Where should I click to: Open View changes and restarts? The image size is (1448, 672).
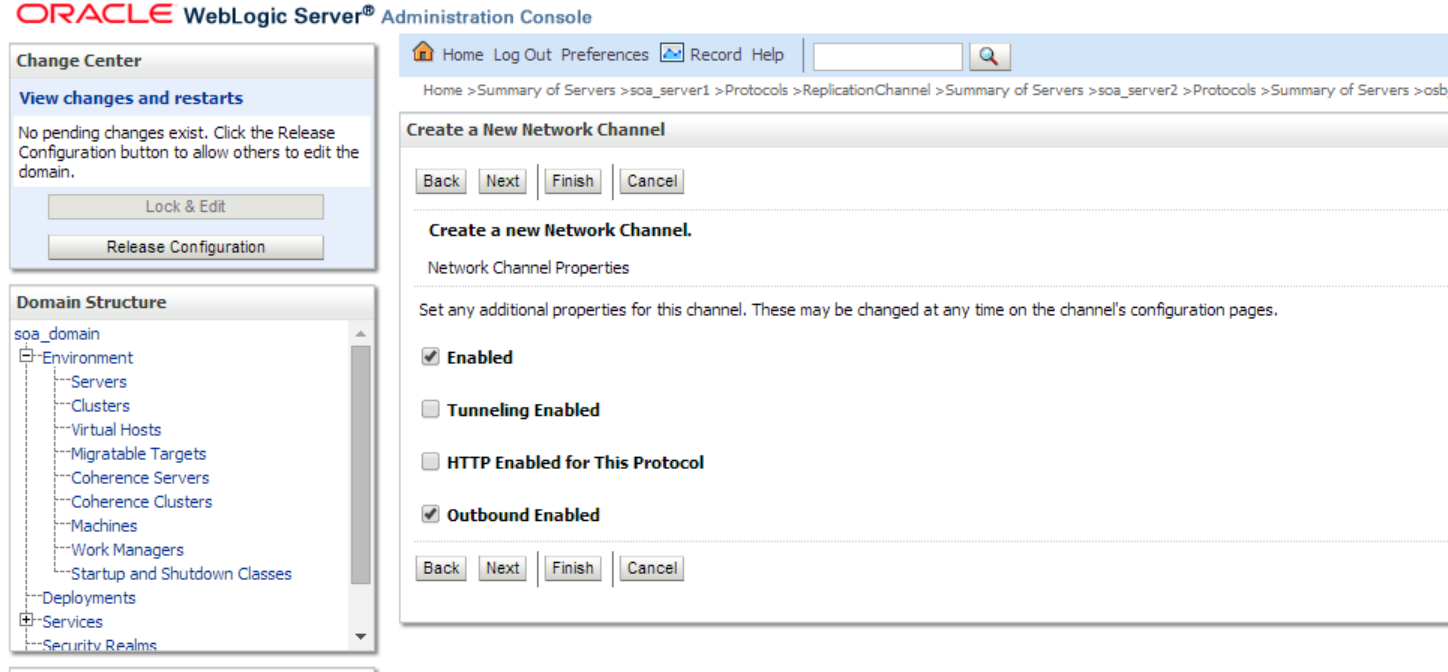pyautogui.click(x=131, y=98)
